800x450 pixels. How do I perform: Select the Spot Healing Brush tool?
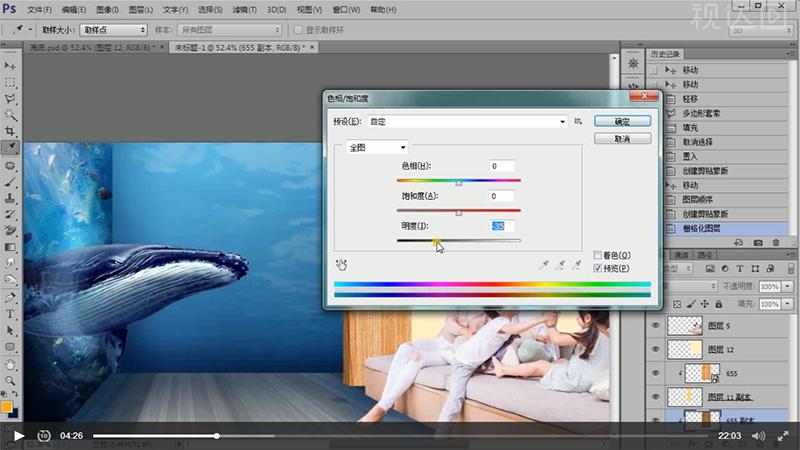[10, 166]
